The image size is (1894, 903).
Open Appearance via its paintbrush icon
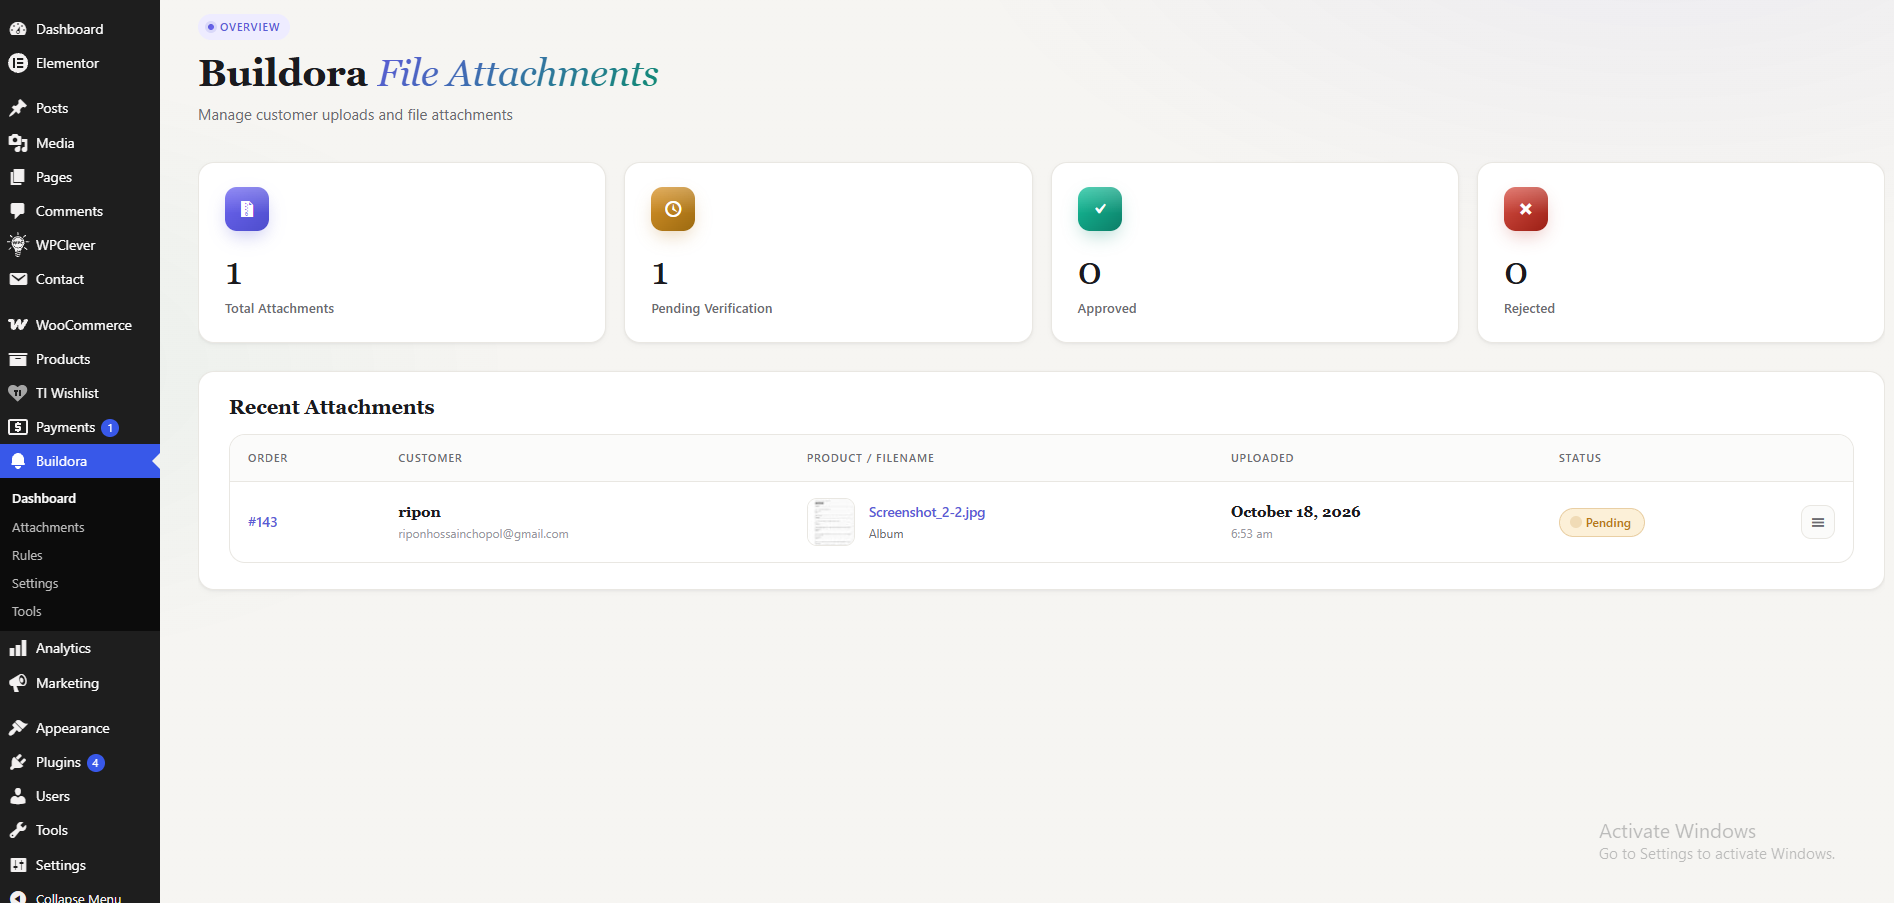coord(18,728)
